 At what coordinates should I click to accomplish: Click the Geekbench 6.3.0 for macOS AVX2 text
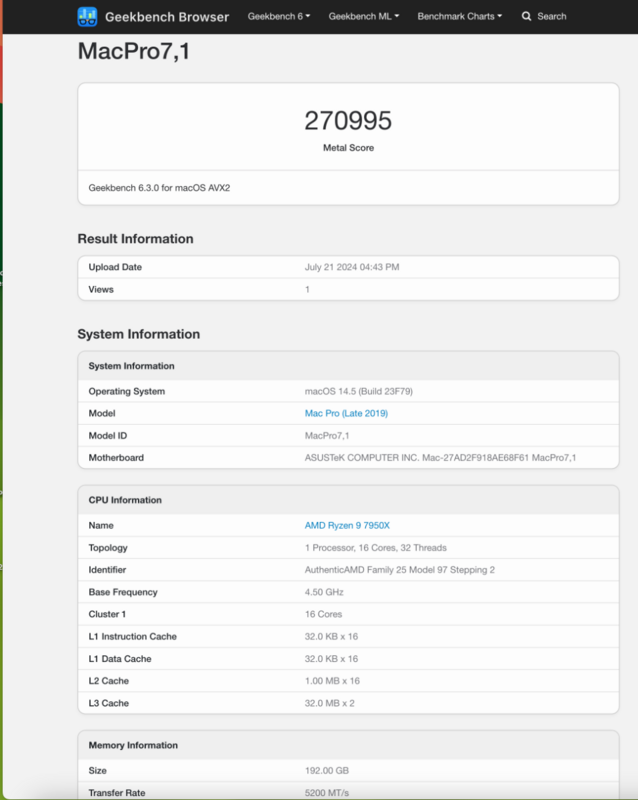coord(166,187)
